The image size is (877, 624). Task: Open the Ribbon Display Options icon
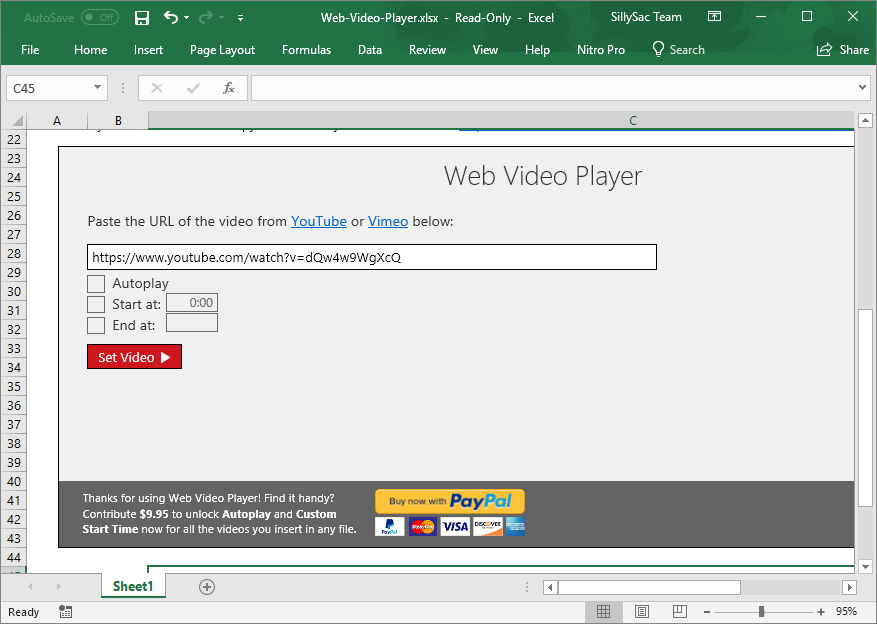tap(714, 16)
